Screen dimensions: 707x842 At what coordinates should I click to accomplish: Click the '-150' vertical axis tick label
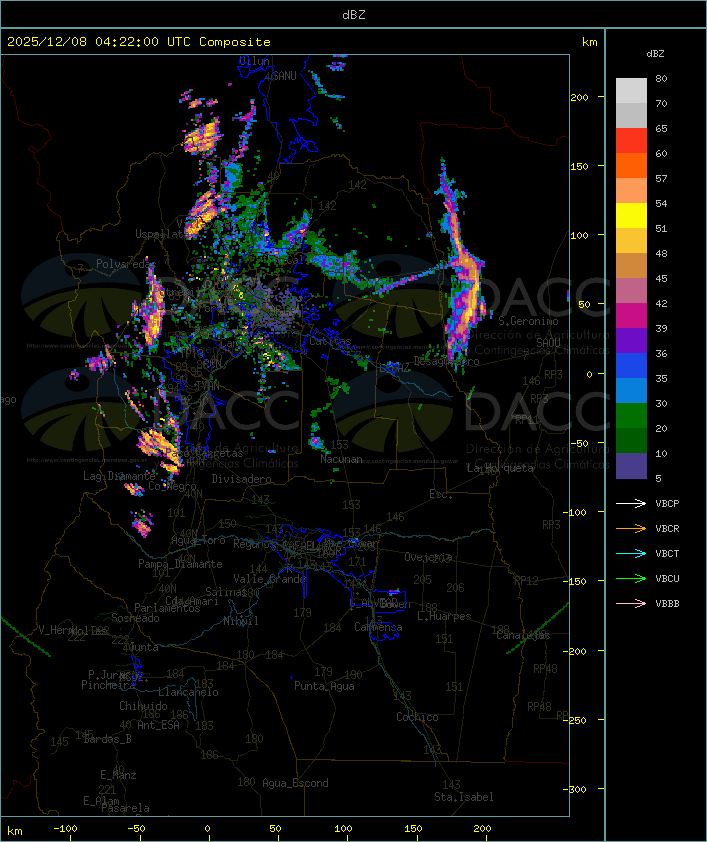tap(577, 582)
